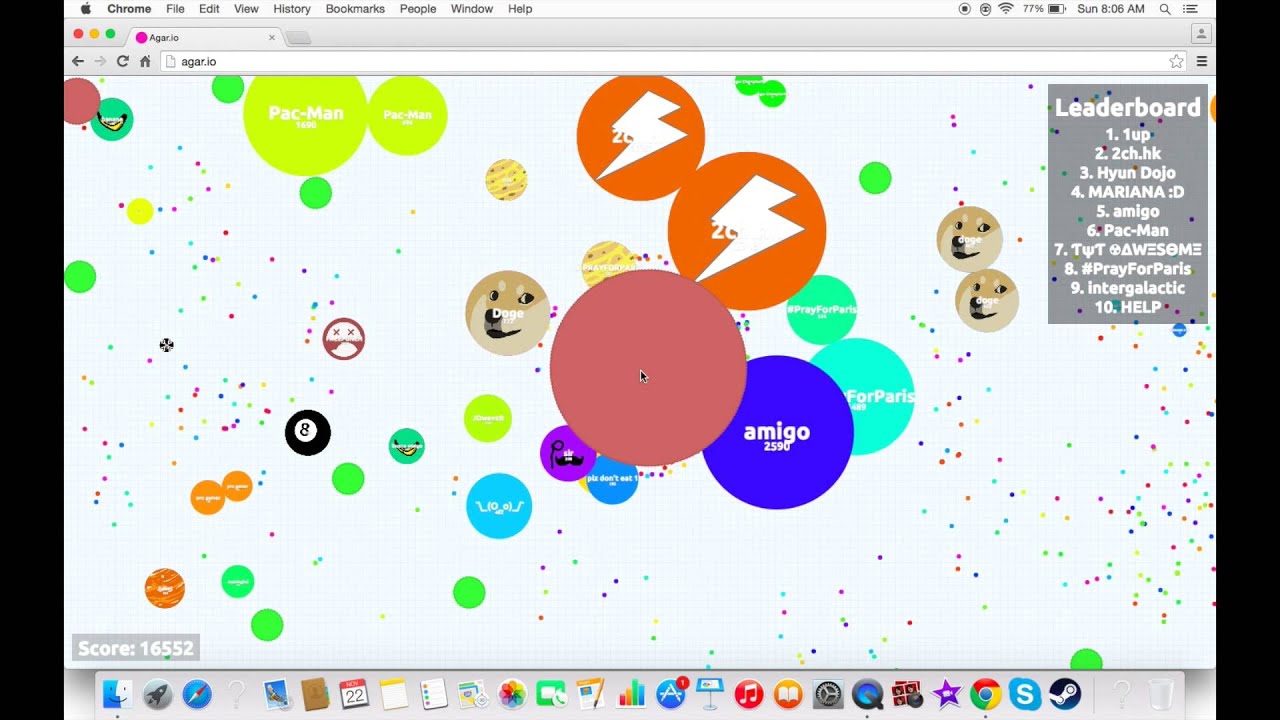Open App Store icon with badge
The height and width of the screenshot is (720, 1280).
coord(671,694)
